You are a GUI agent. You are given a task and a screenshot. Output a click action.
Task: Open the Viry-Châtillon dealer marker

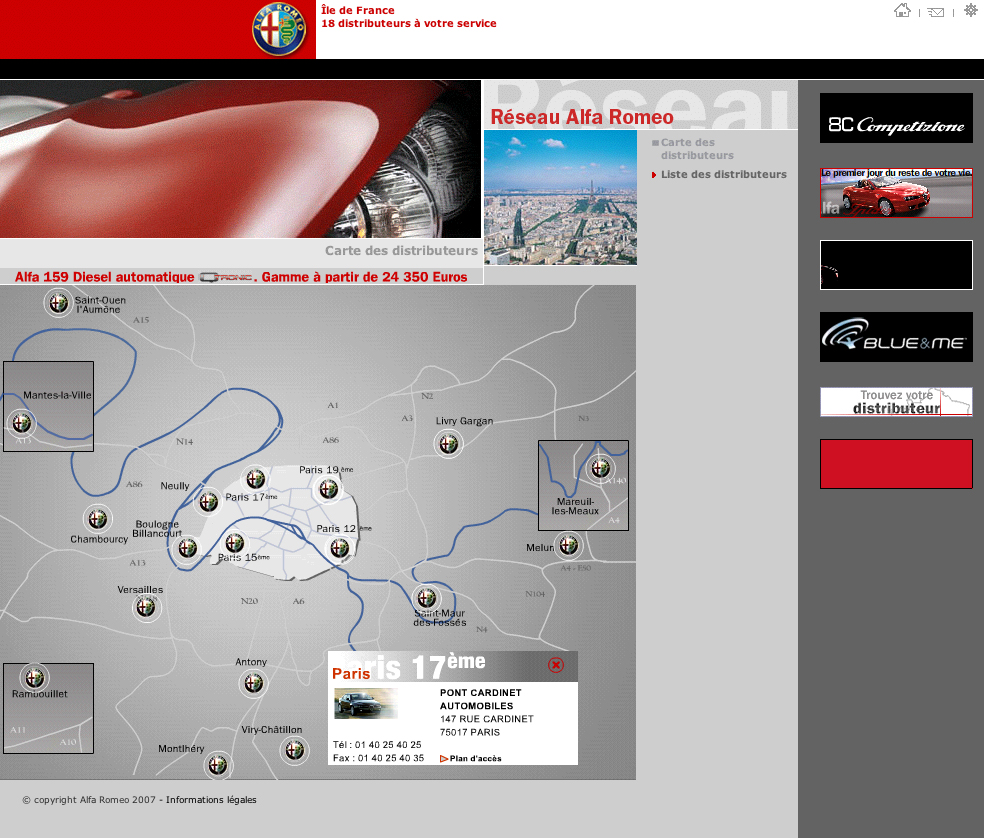(294, 749)
